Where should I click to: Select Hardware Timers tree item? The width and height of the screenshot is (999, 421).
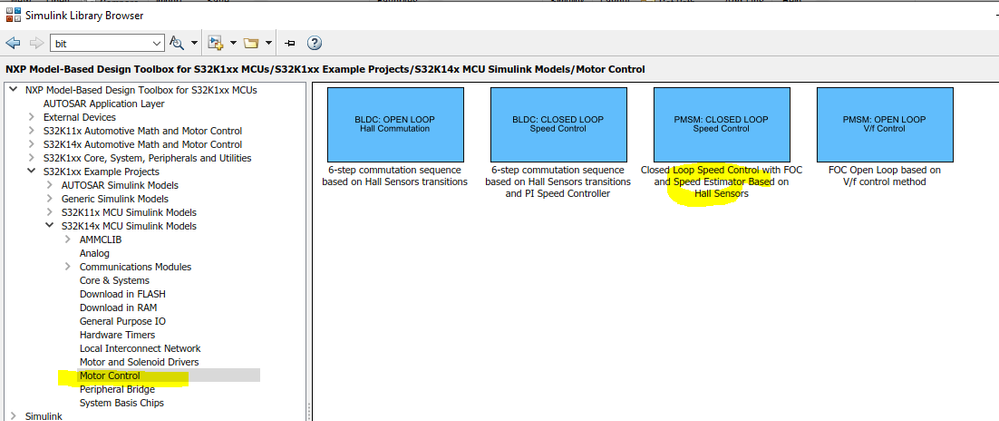(x=117, y=334)
